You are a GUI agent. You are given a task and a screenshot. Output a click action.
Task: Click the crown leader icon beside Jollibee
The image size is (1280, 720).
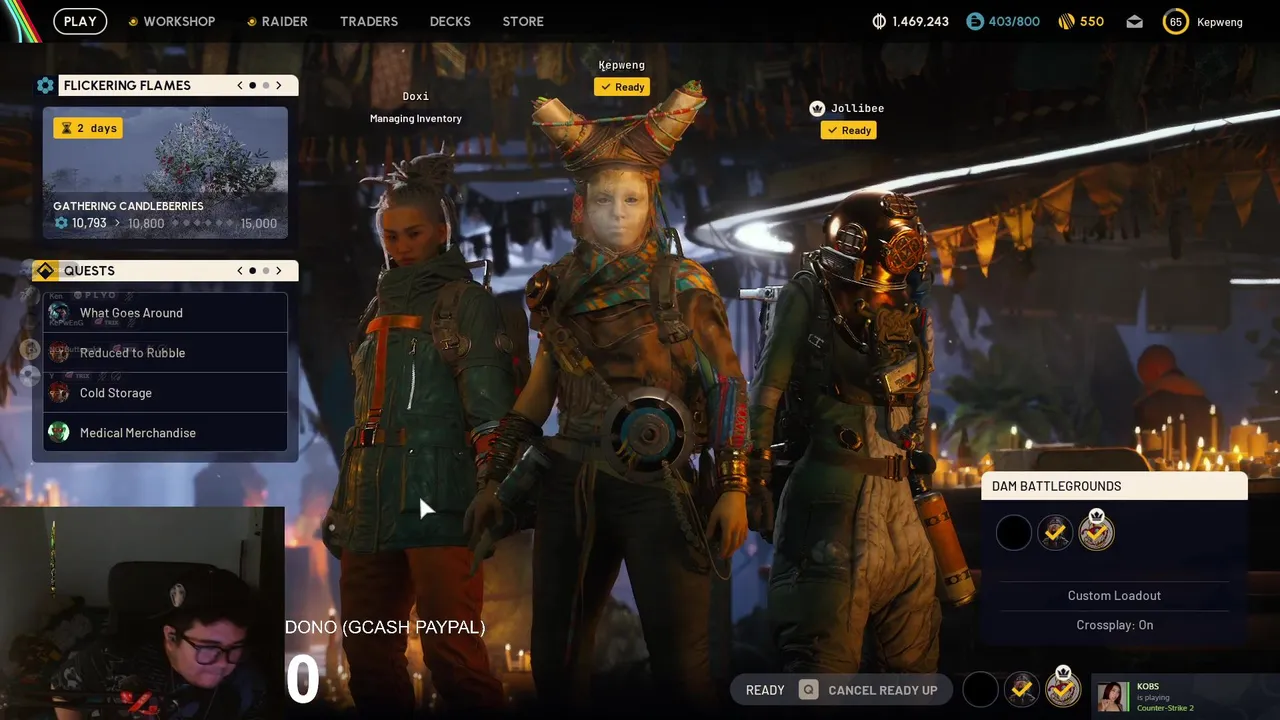tap(817, 108)
